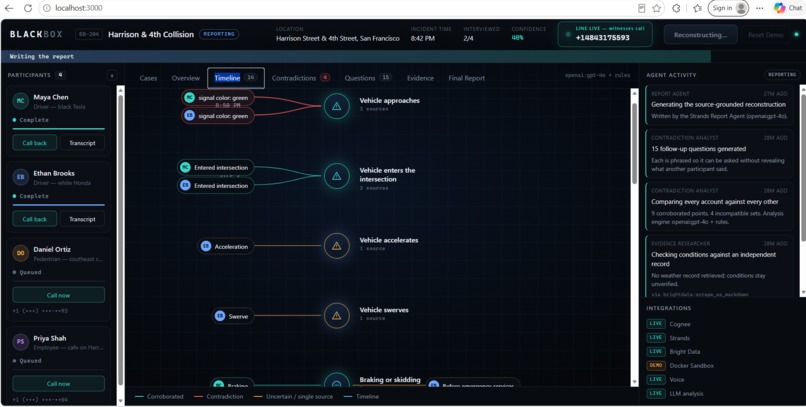View Maya Chen's Transcript
Viewport: 806px width, 407px height.
tap(82, 143)
